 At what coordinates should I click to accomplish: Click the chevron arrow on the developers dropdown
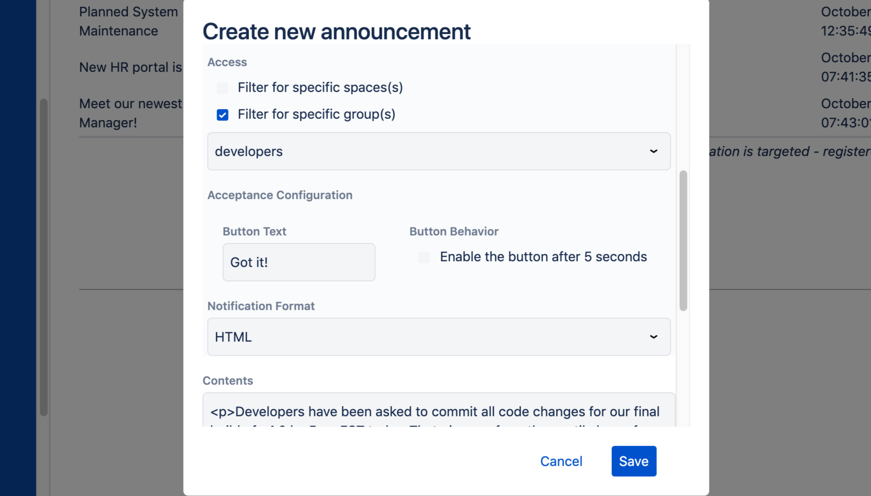tap(653, 152)
